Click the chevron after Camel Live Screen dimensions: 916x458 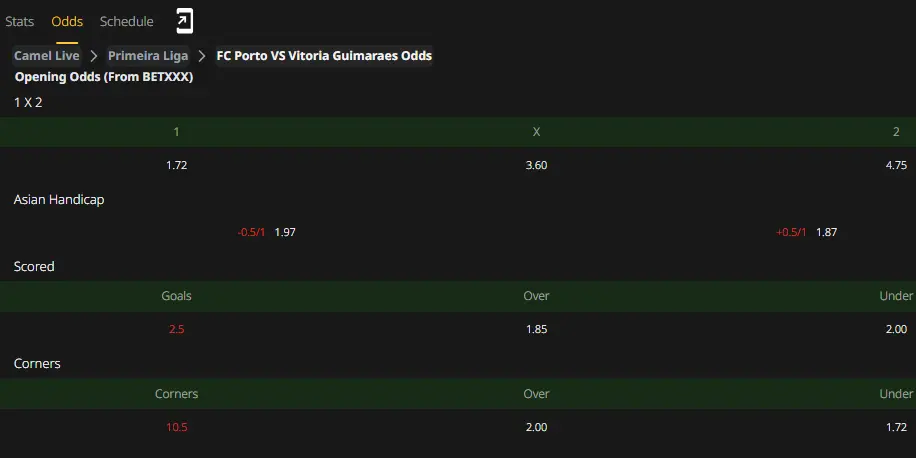(x=93, y=55)
